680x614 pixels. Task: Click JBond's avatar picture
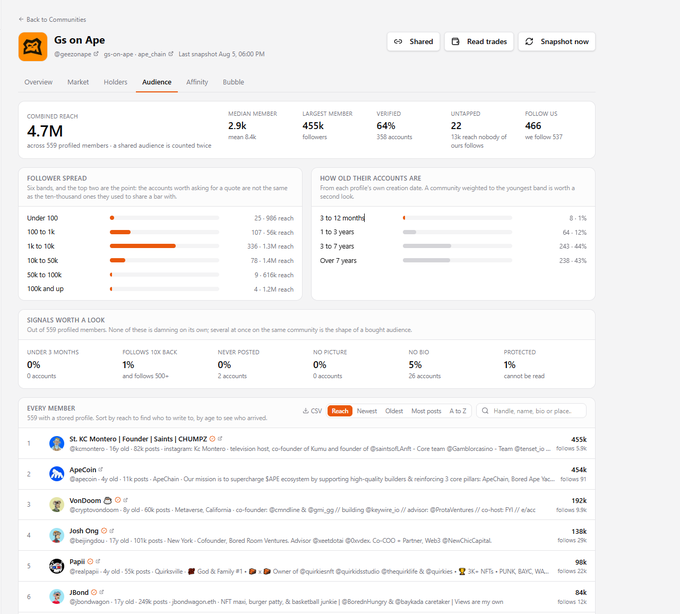(x=56, y=597)
